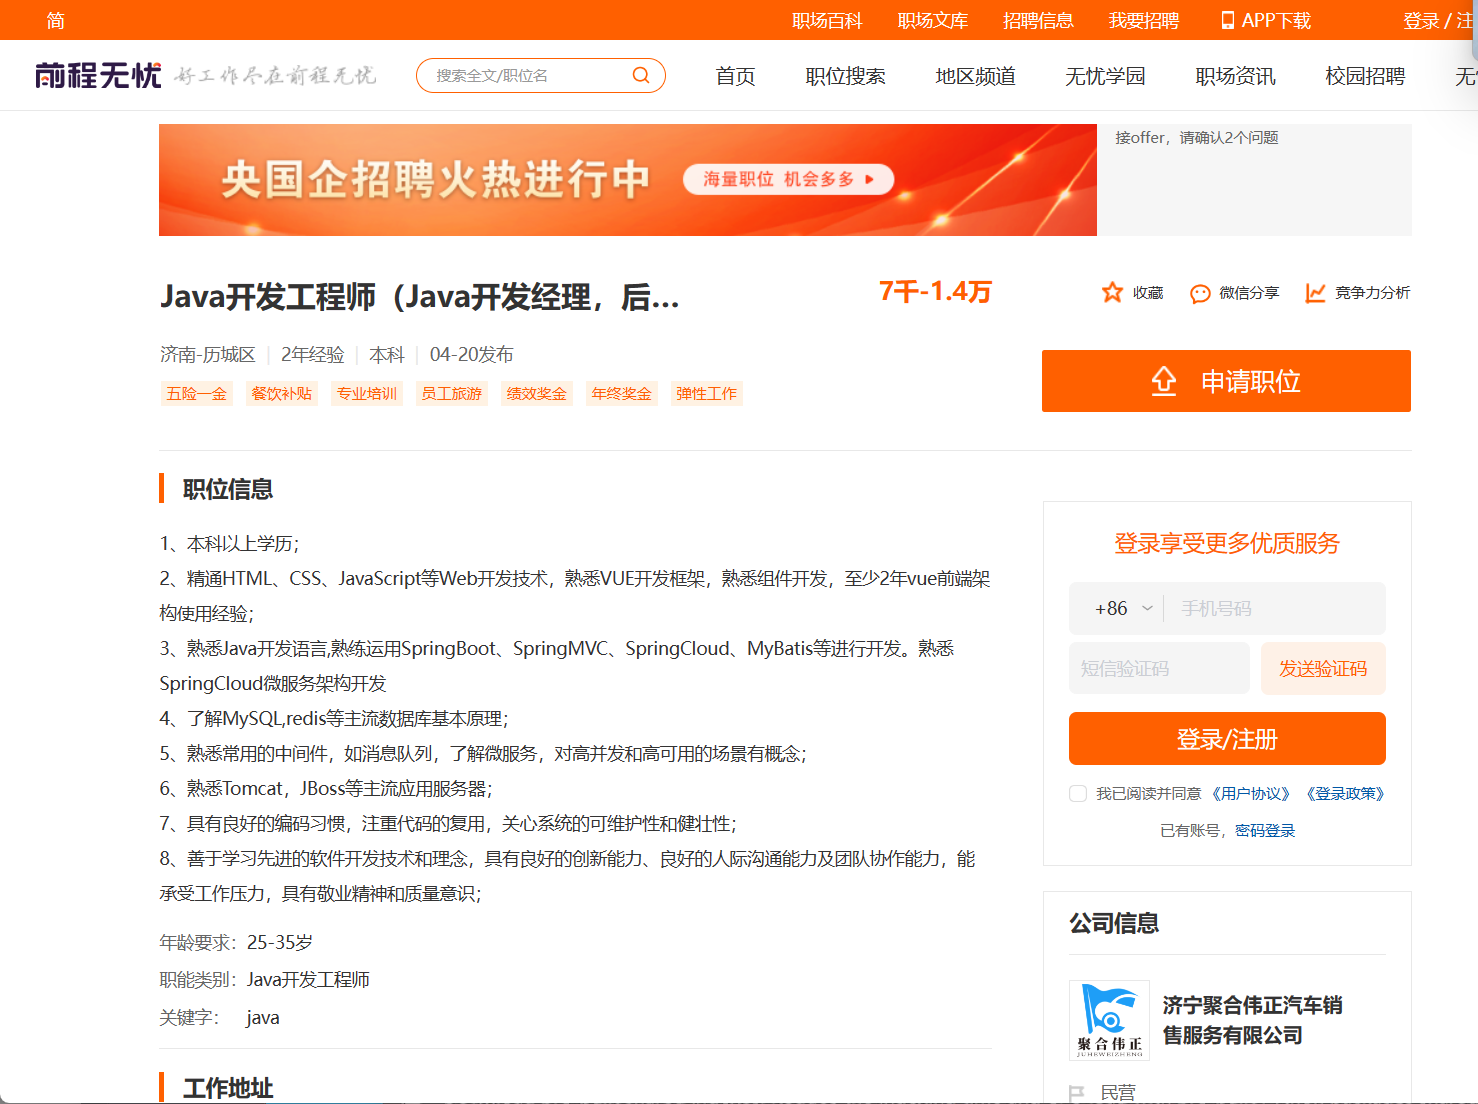This screenshot has height=1104, width=1478.
Task: Open WeChat share via the chat bubble icon
Action: pyautogui.click(x=1199, y=293)
